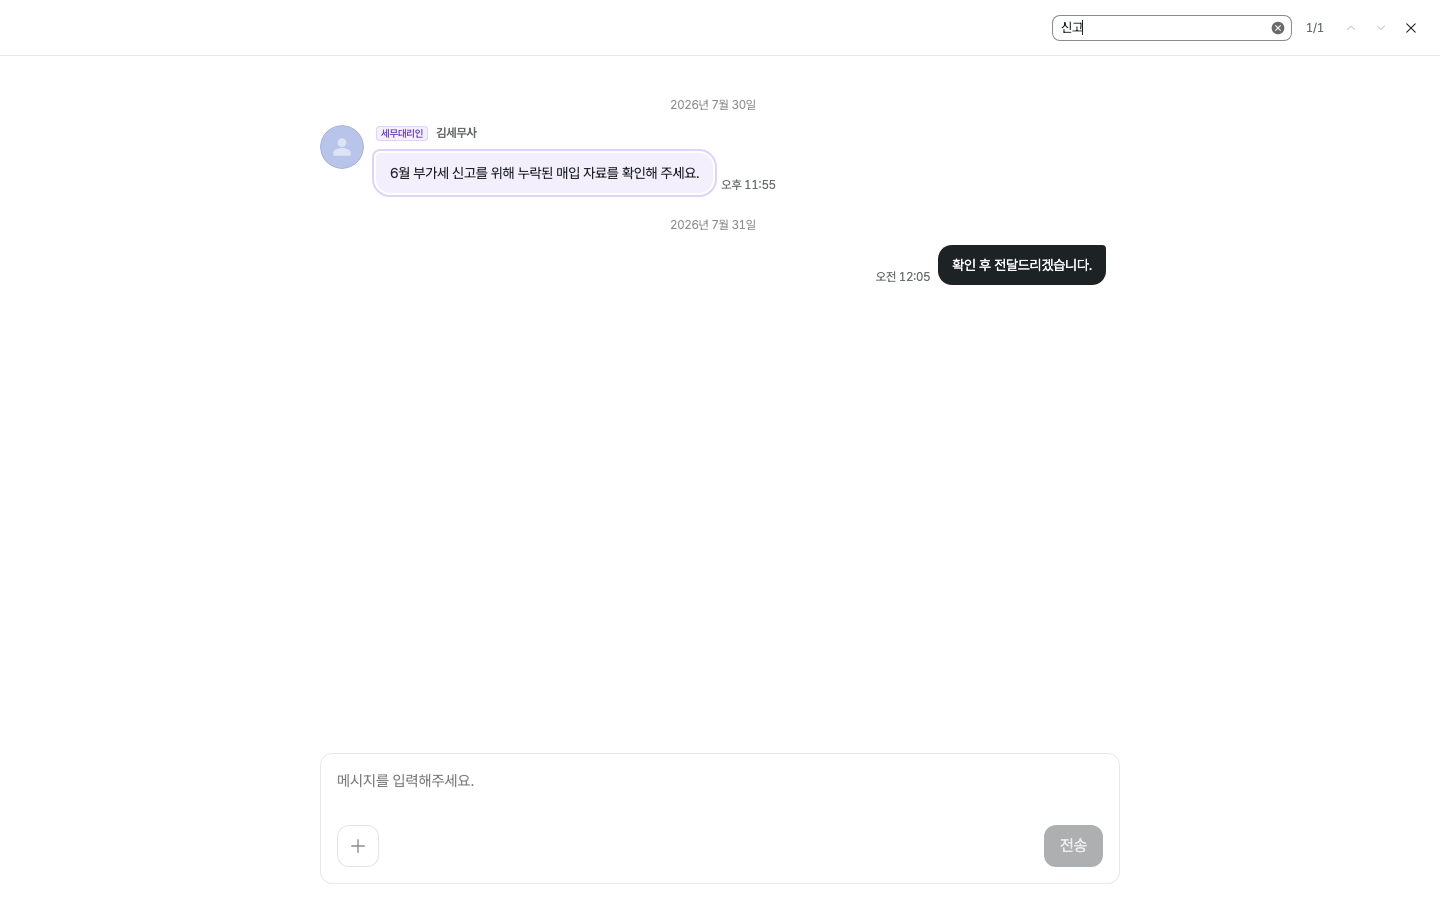1440x900 pixels.
Task: Go to previous search result with up chevron
Action: (1351, 28)
